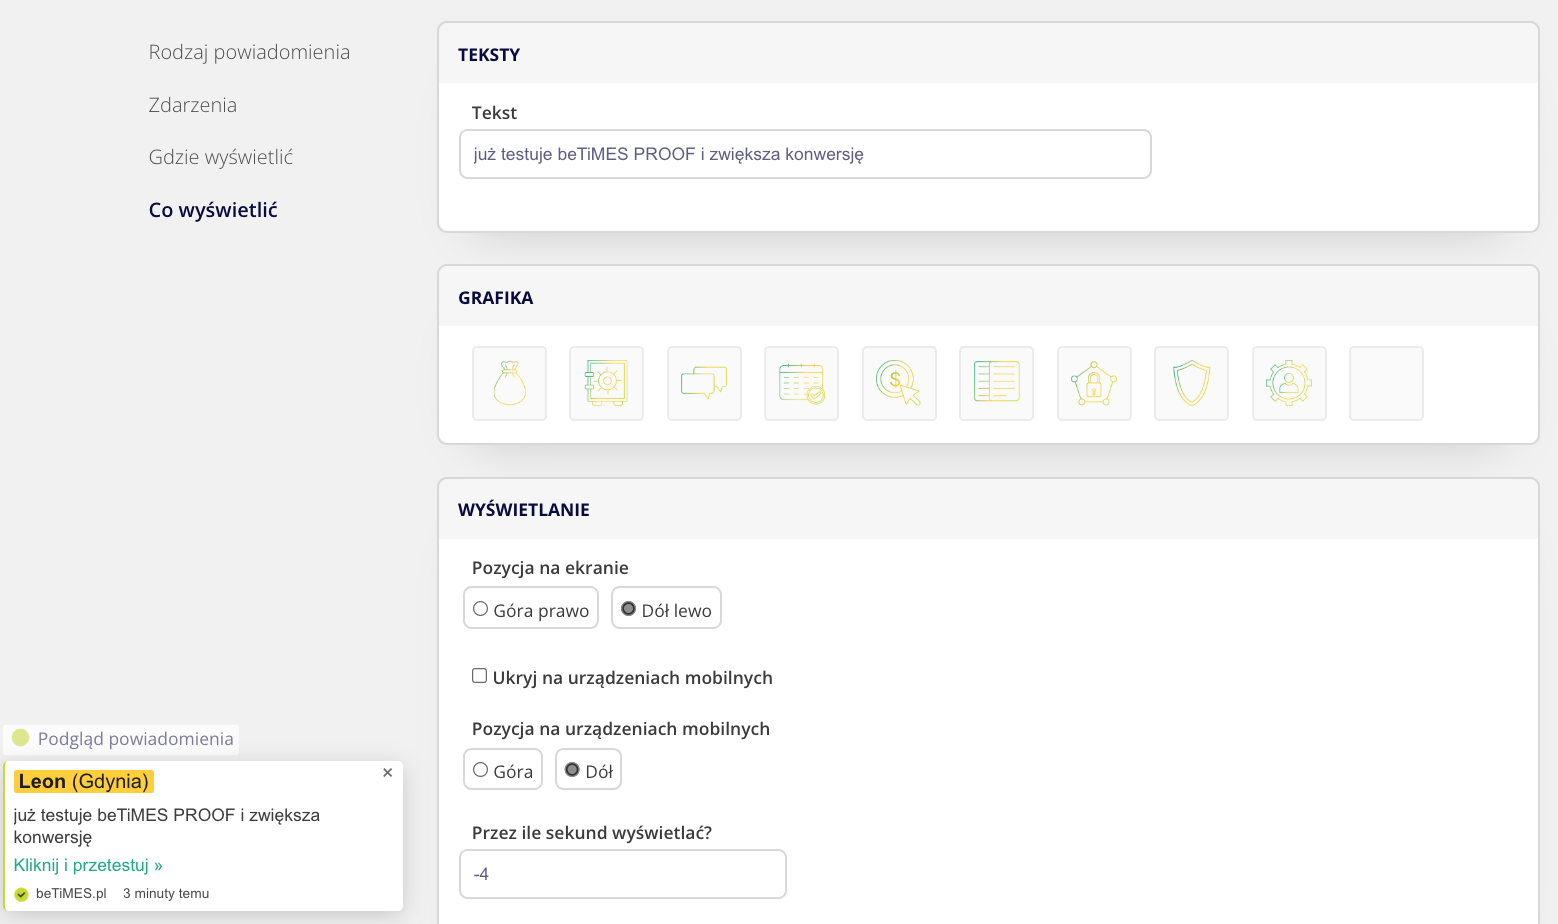Open 'Gdzie wyświetlić' section
This screenshot has width=1558, height=924.
(x=220, y=157)
